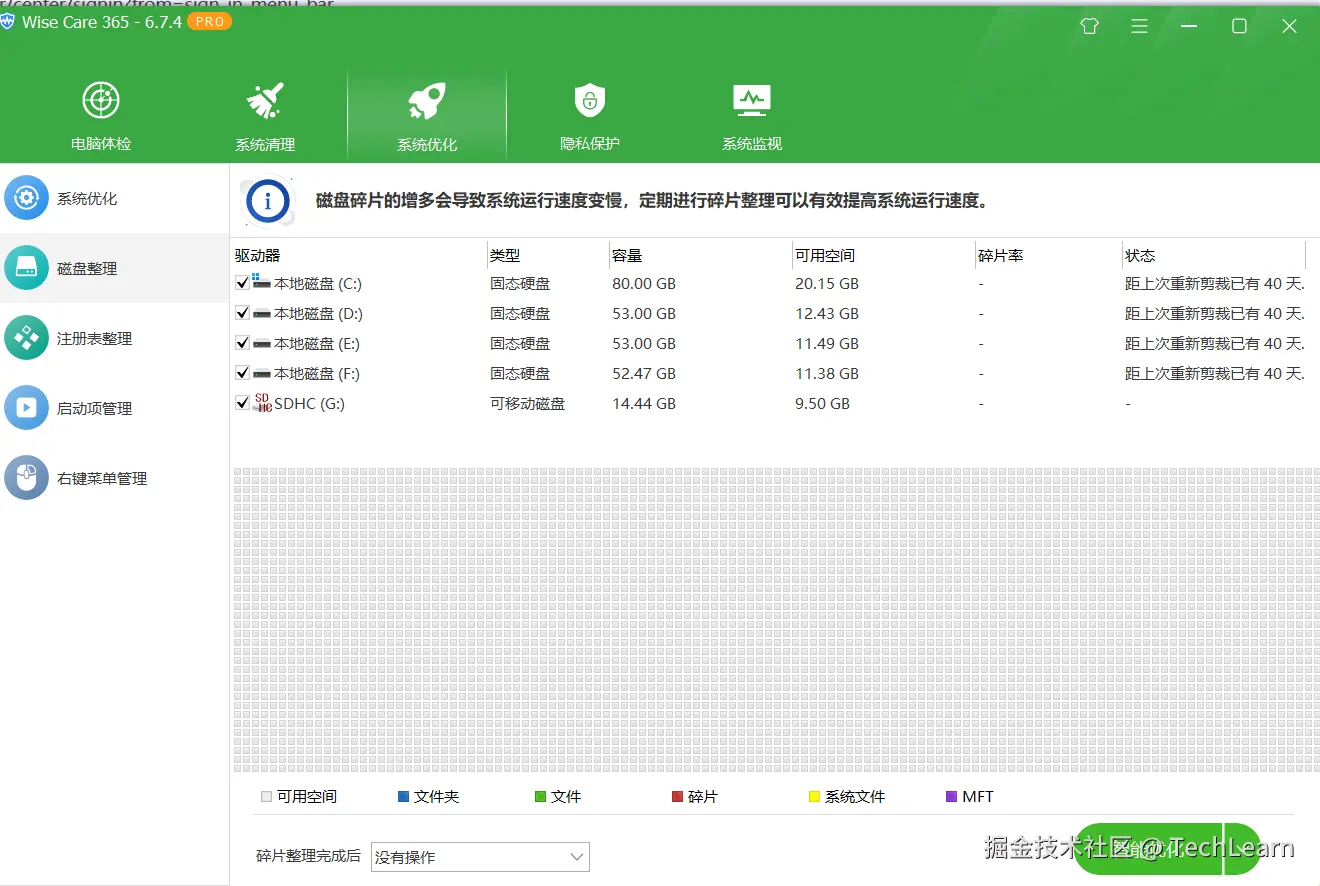
Task: Open the 系统监视 monitor icon
Action: click(752, 100)
